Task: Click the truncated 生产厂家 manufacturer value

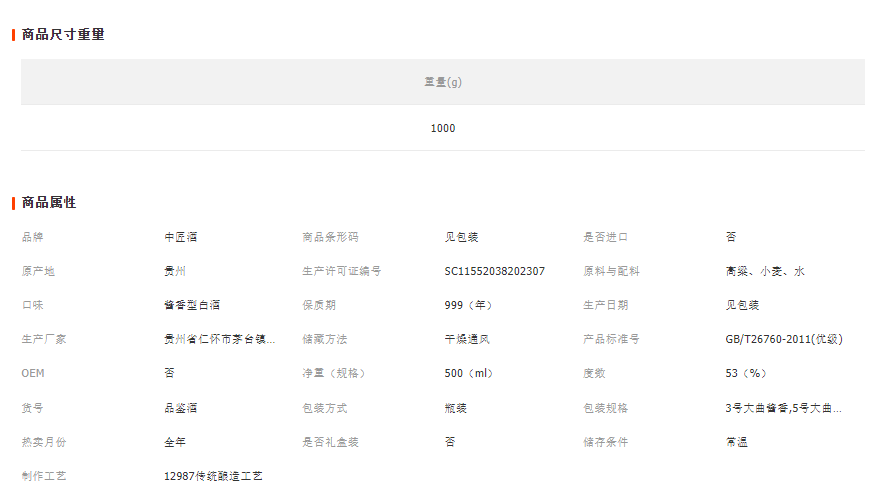Action: [219, 339]
